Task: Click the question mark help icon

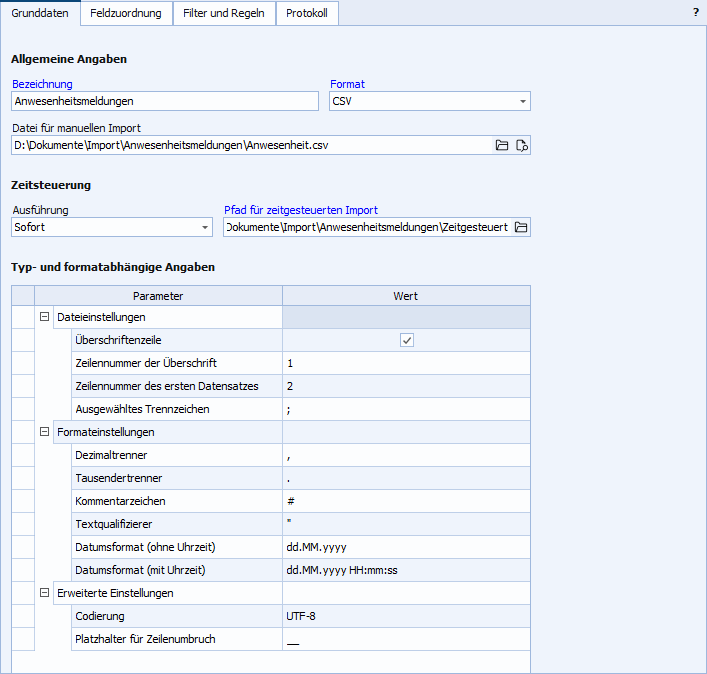Action: coord(695,12)
